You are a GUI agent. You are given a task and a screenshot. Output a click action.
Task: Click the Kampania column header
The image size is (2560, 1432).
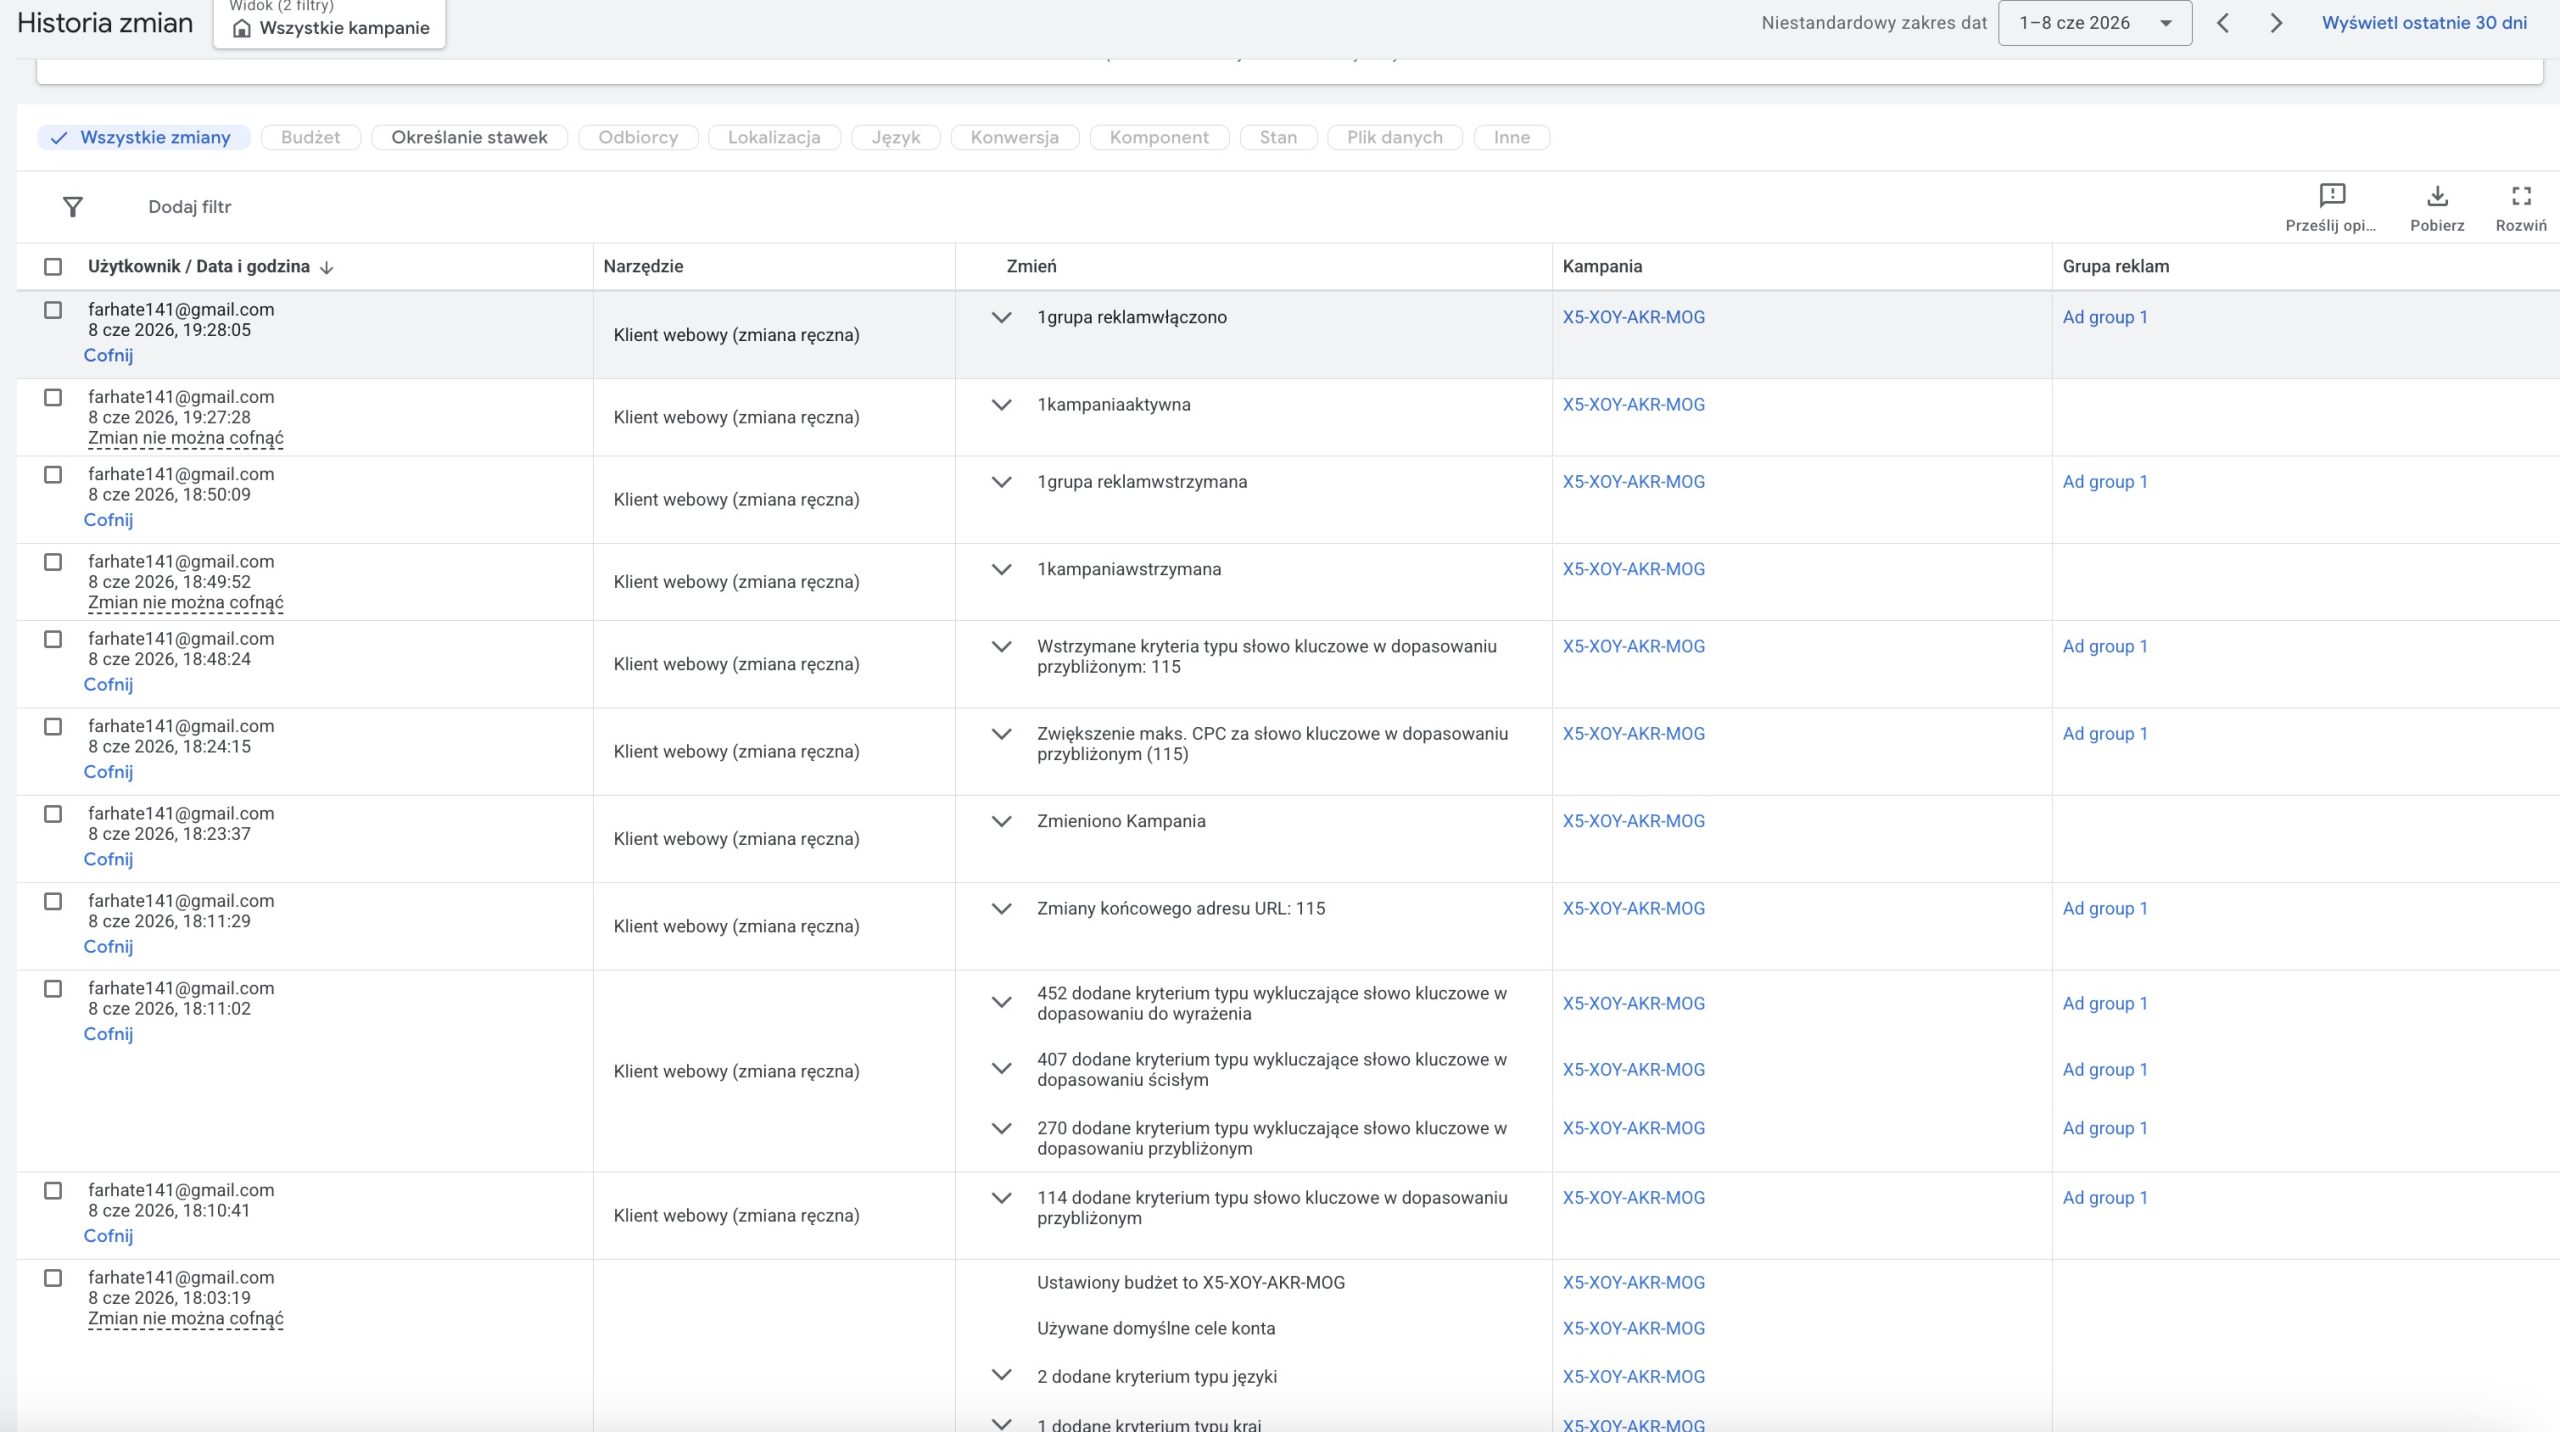point(1602,267)
